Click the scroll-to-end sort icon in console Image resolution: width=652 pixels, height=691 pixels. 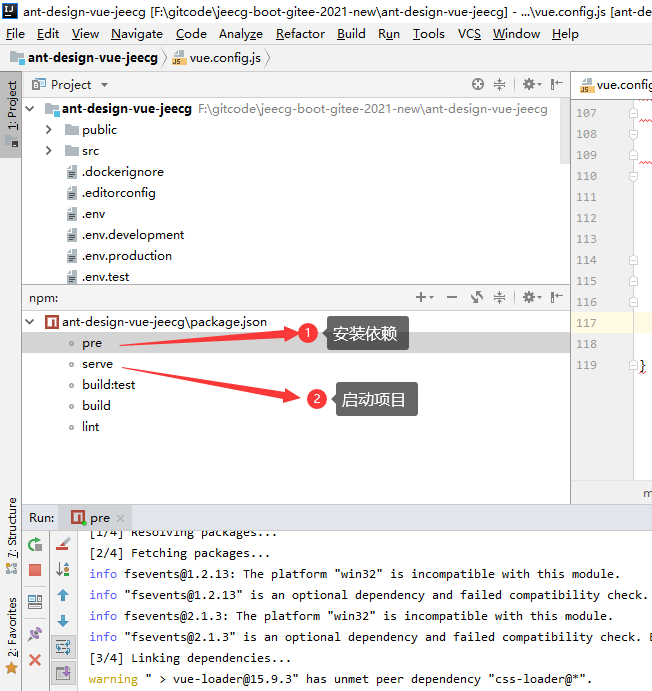(63, 569)
